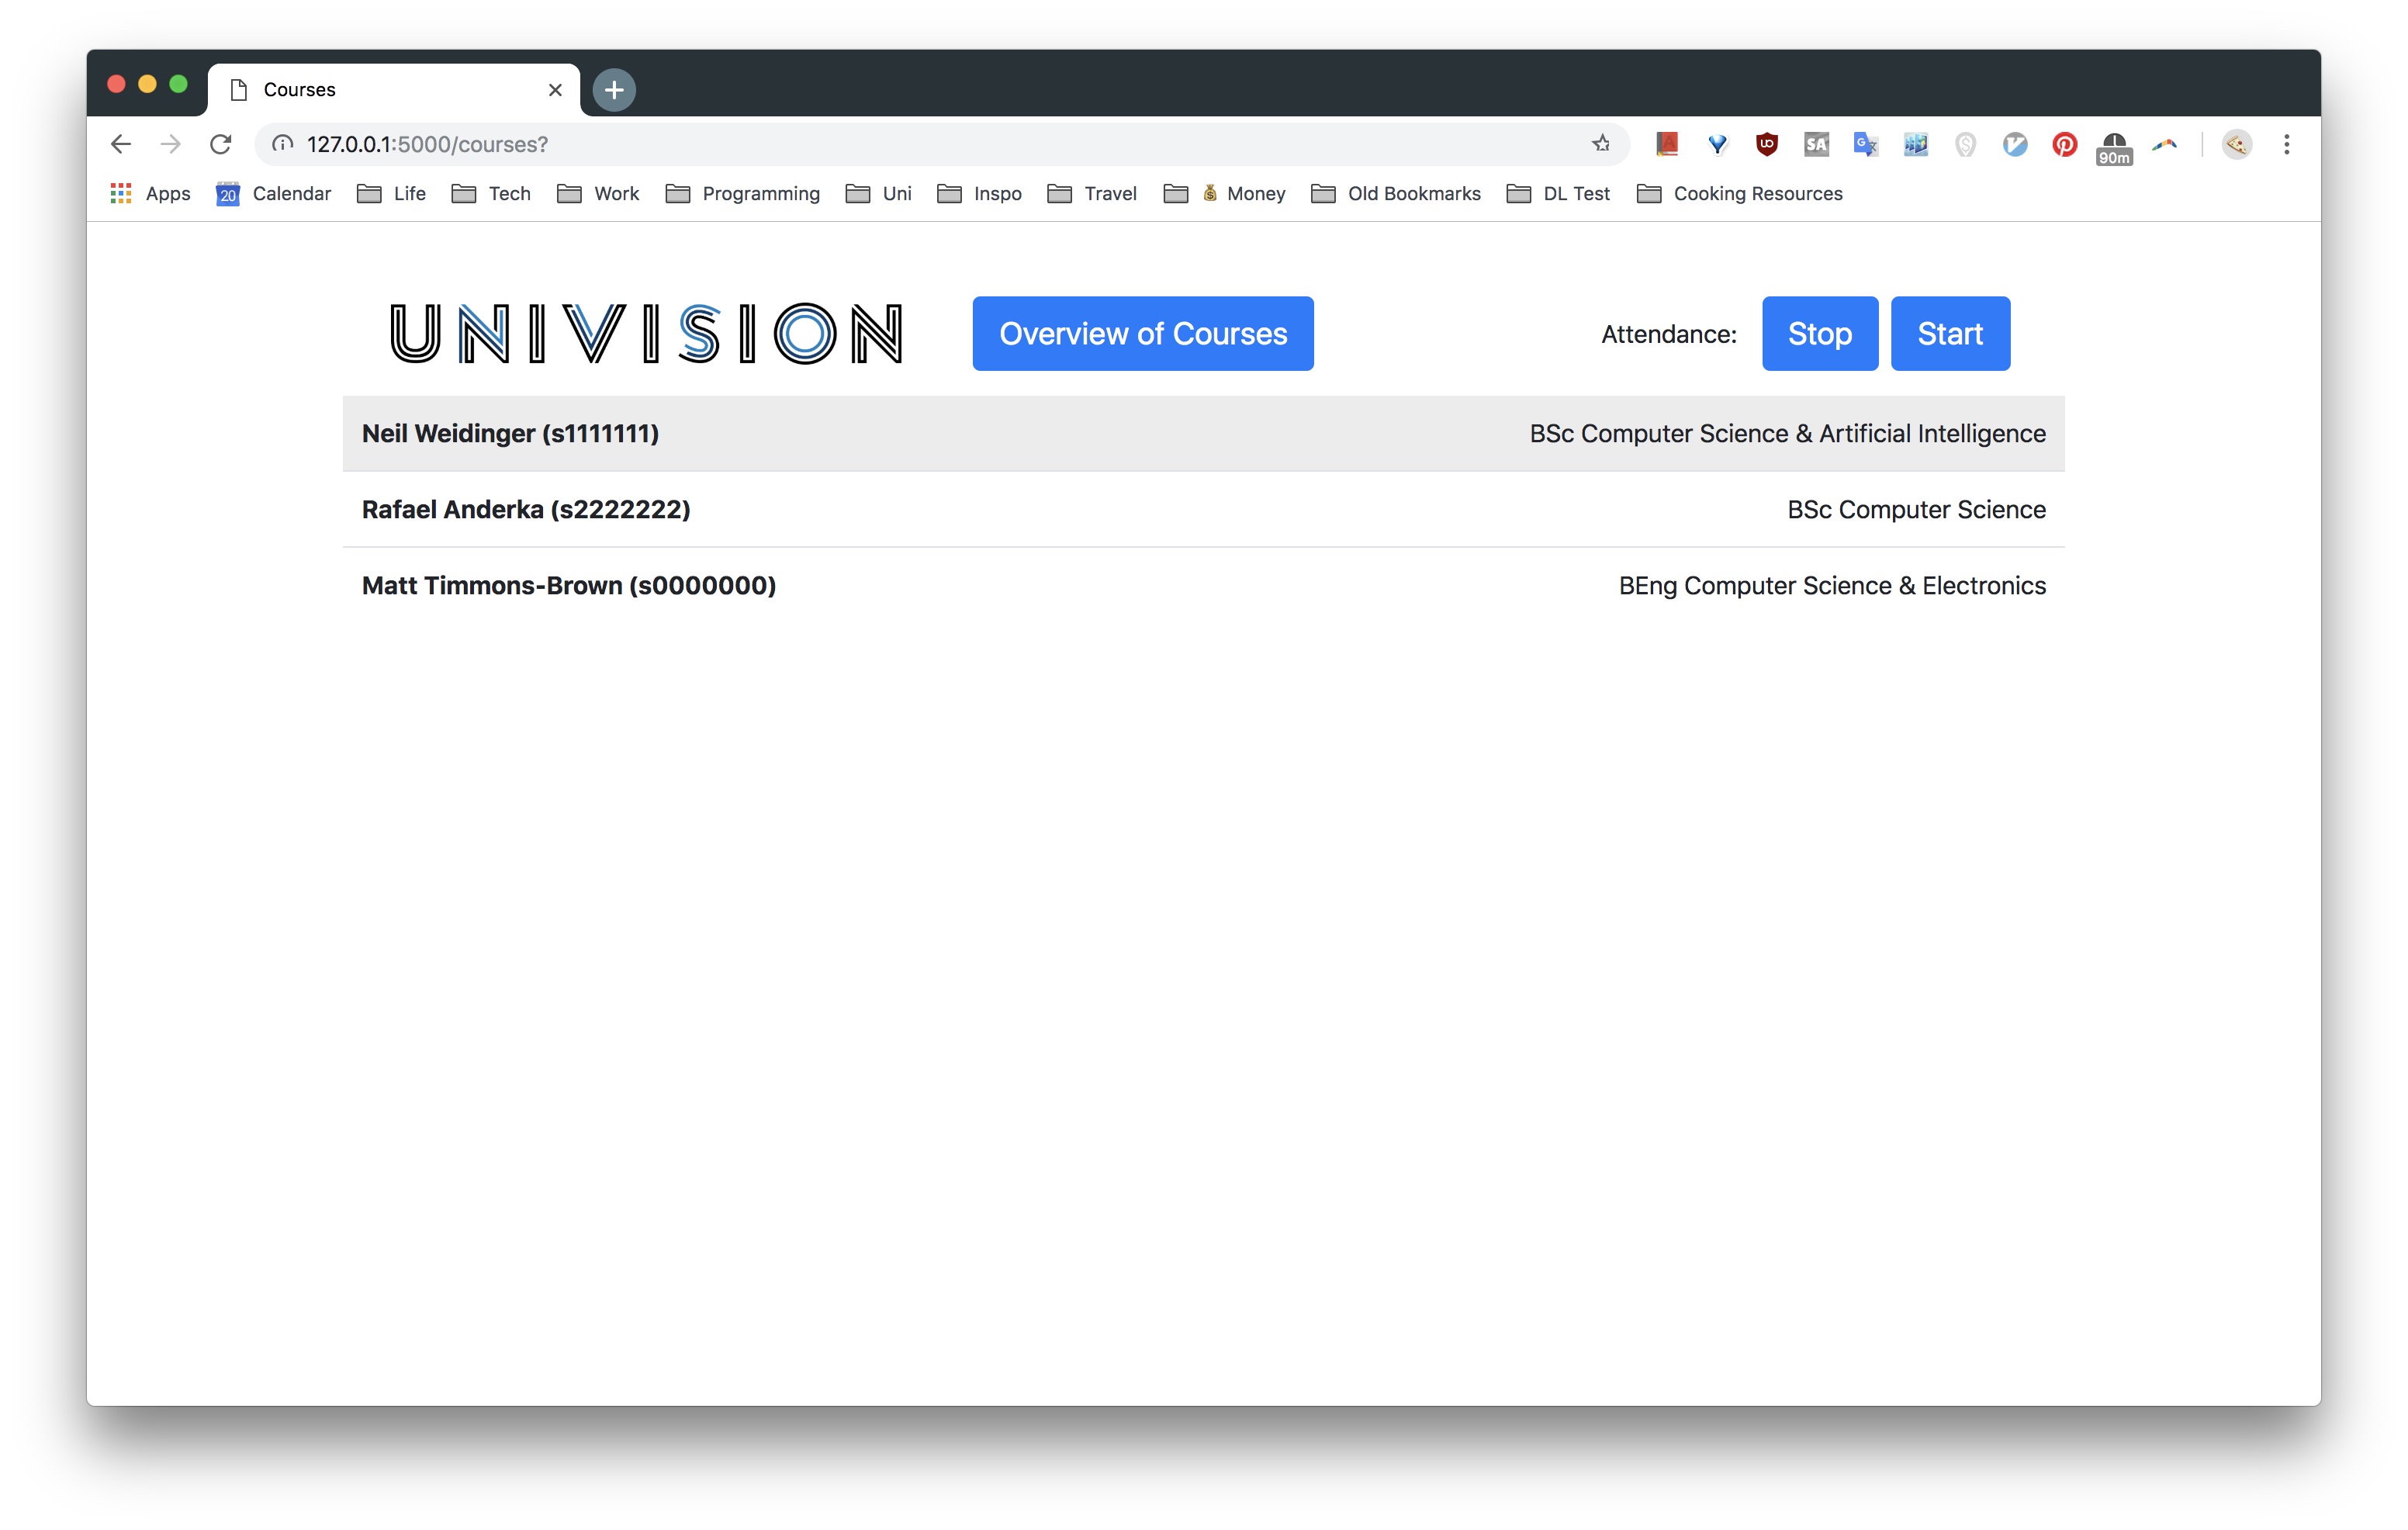This screenshot has height=1530, width=2408.
Task: Reload the courses page
Action: click(x=220, y=144)
